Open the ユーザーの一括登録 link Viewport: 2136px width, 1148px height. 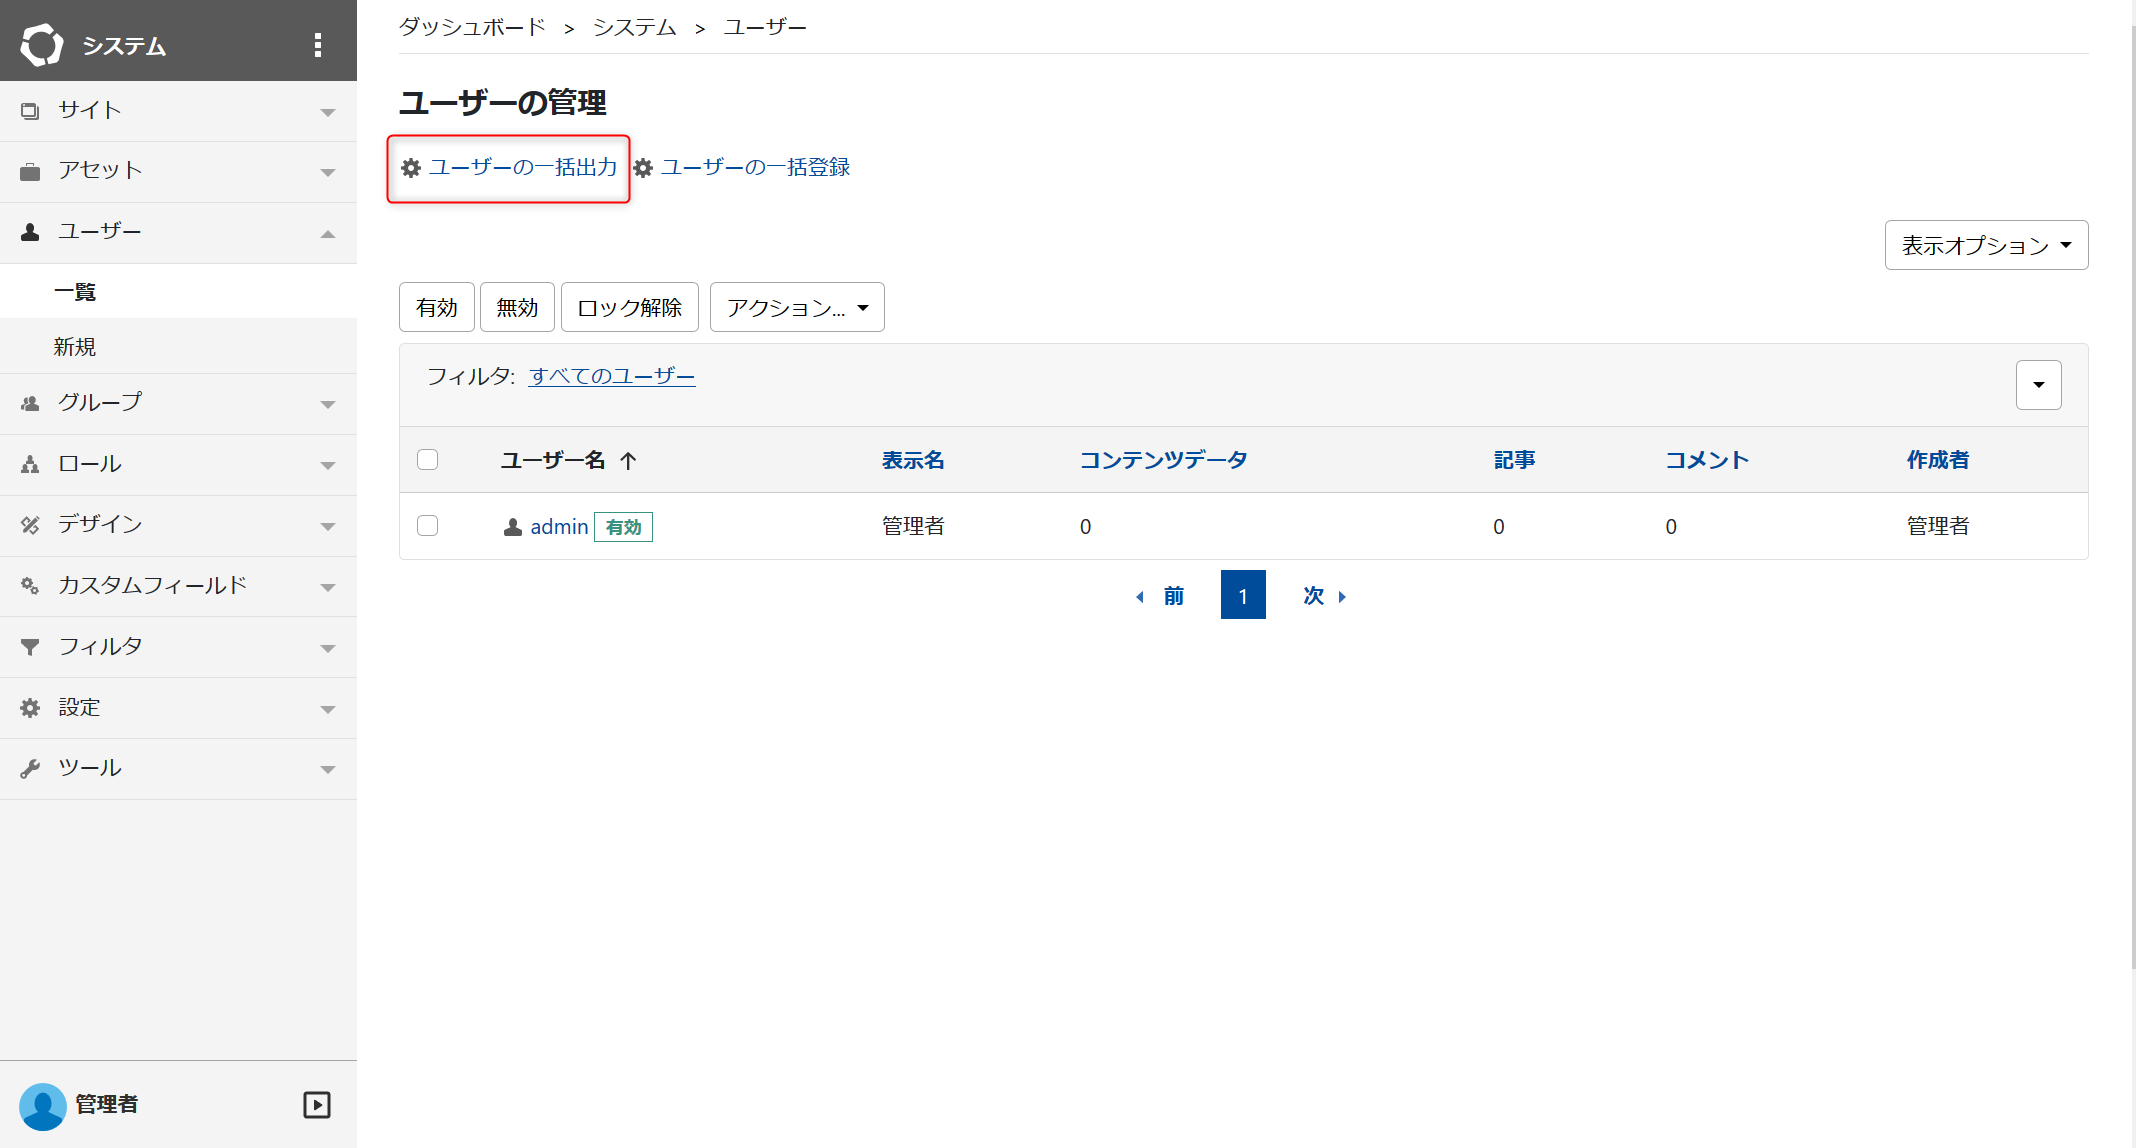[x=755, y=167]
